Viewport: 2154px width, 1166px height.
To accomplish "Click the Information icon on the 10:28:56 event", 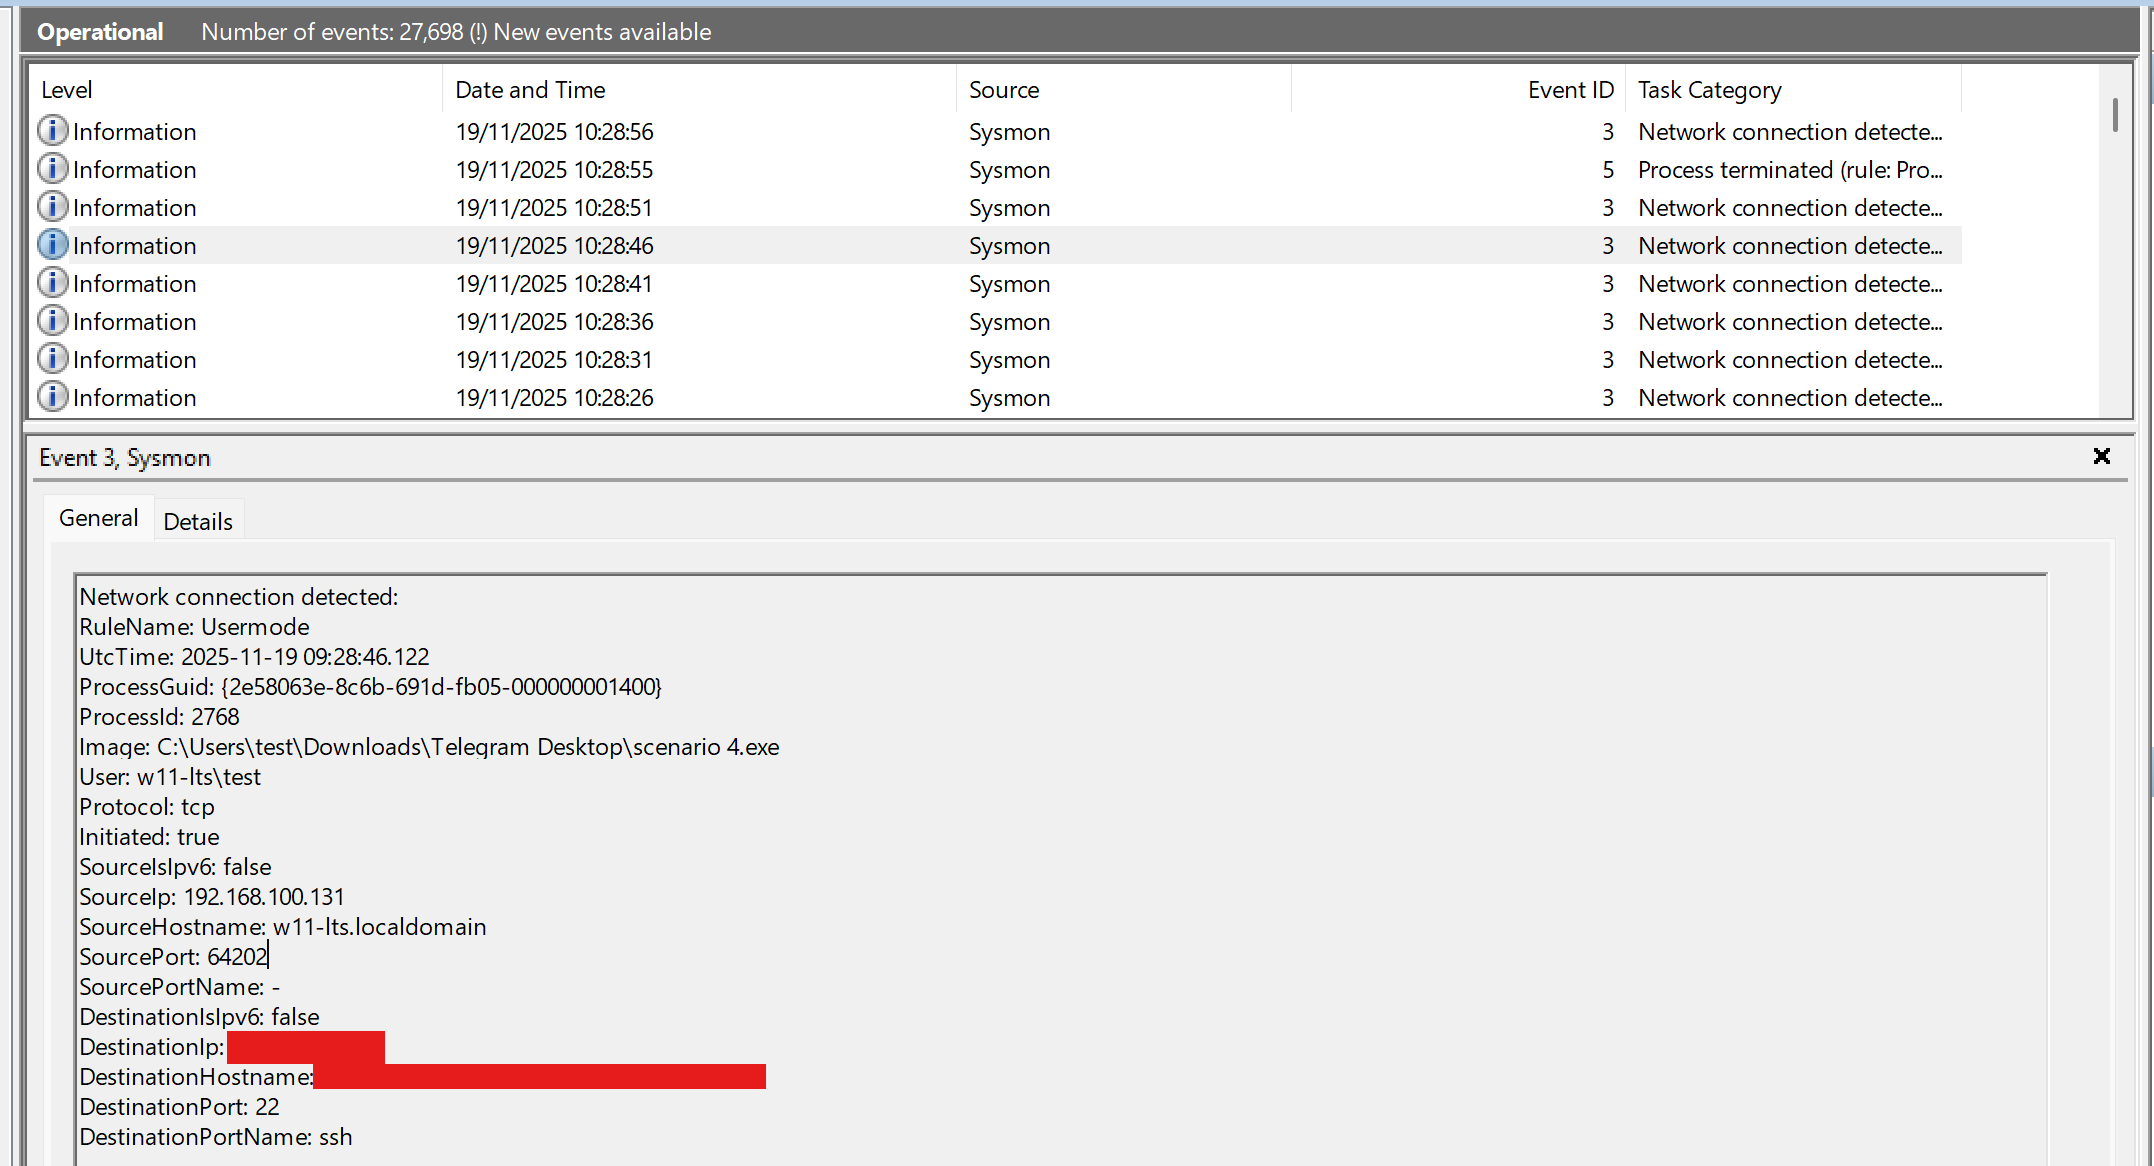I will click(x=52, y=130).
